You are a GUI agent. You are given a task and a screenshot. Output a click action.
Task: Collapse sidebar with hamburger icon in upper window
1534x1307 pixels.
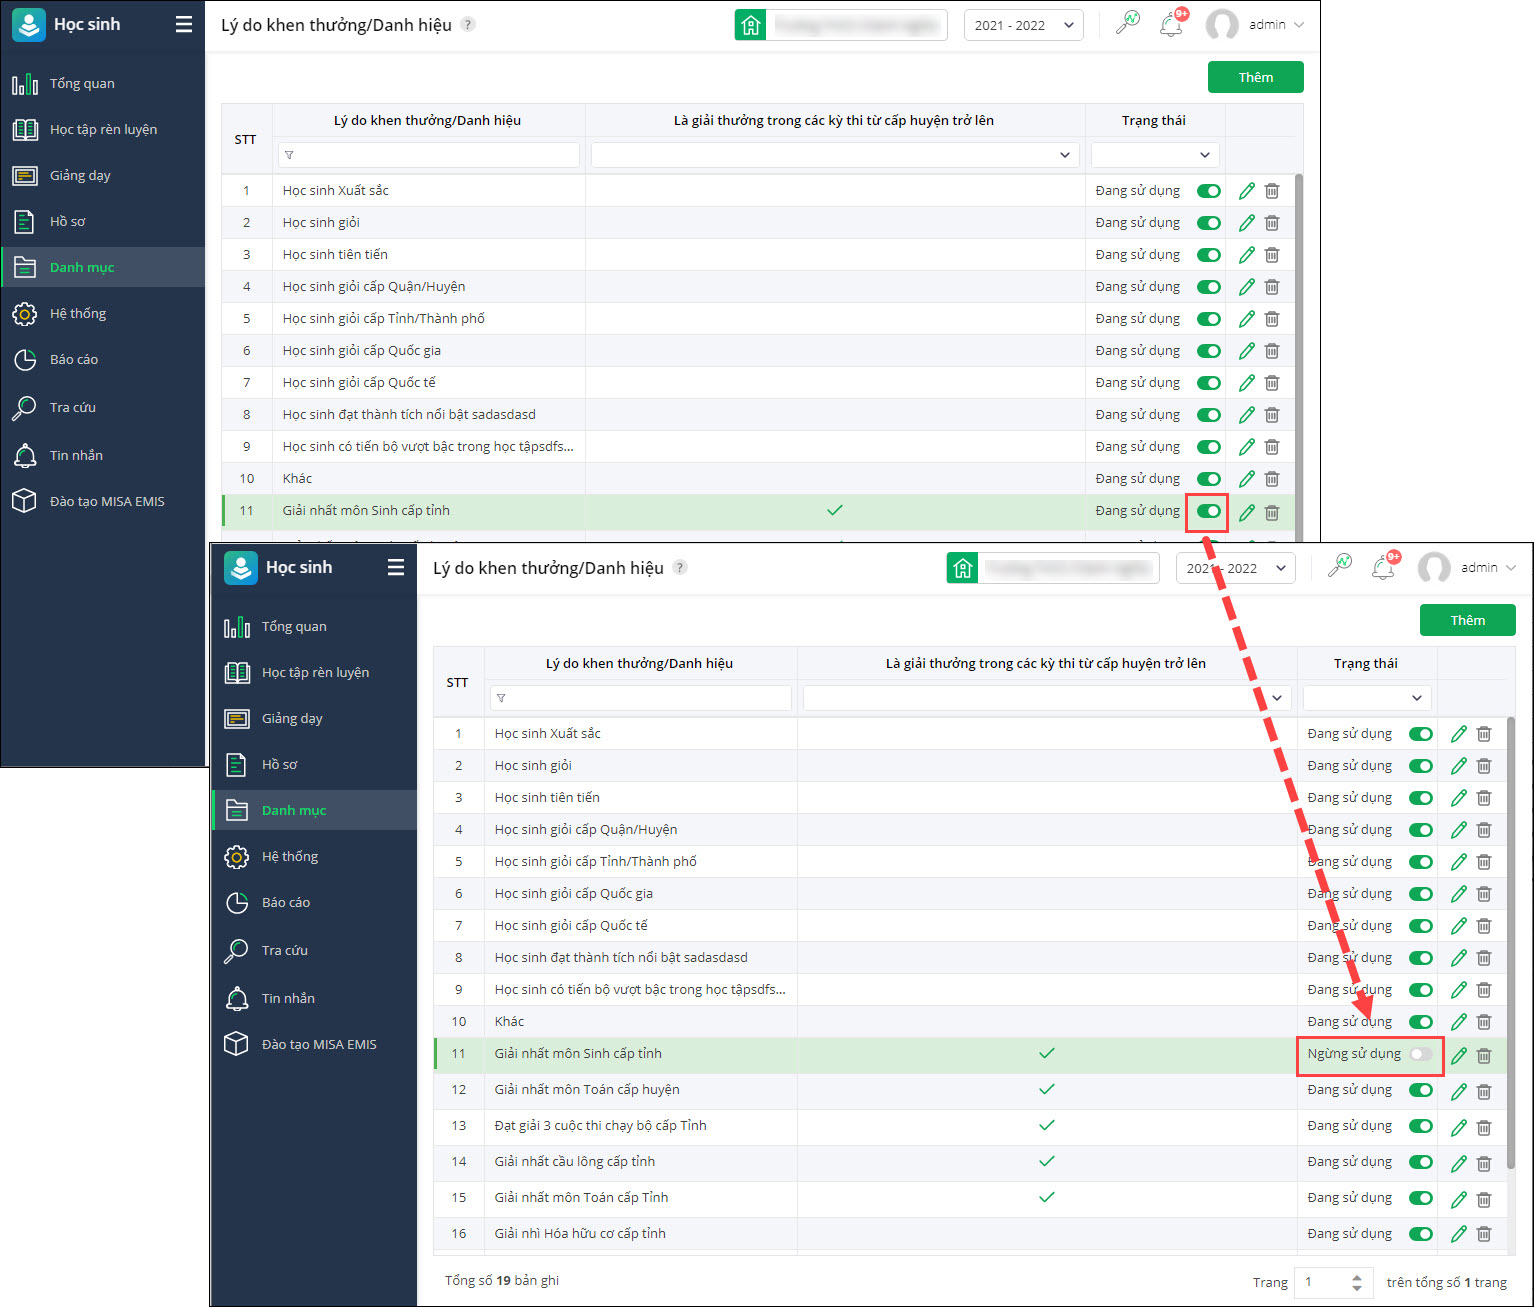point(184,24)
